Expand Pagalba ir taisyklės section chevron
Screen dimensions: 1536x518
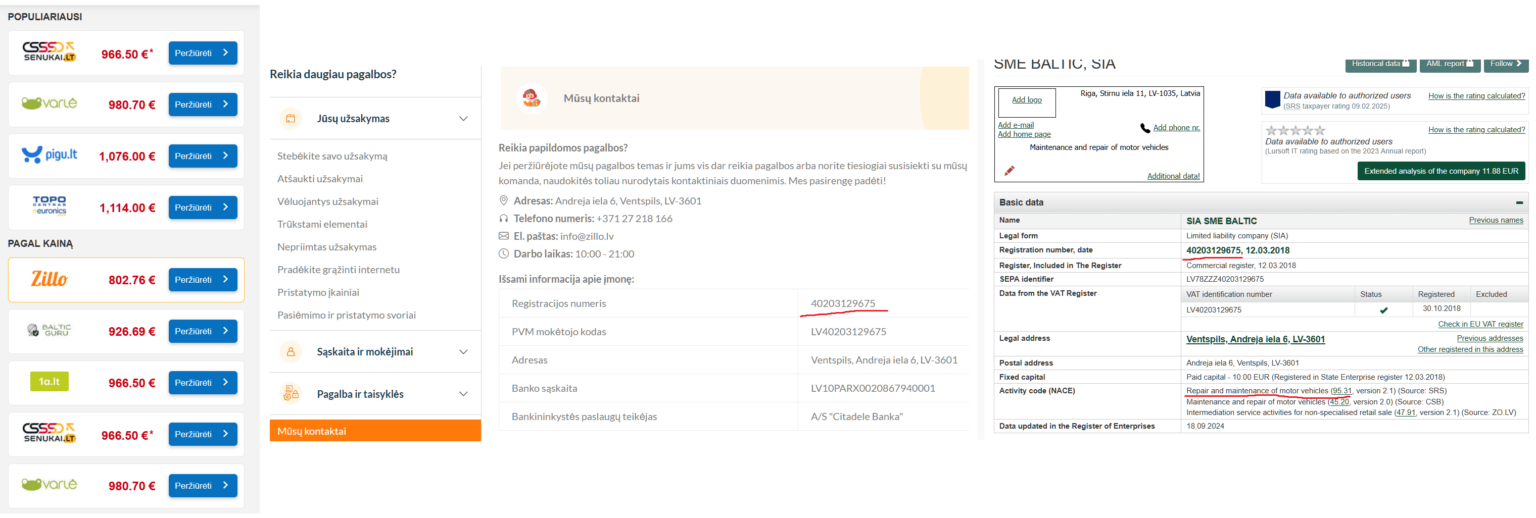(x=463, y=394)
